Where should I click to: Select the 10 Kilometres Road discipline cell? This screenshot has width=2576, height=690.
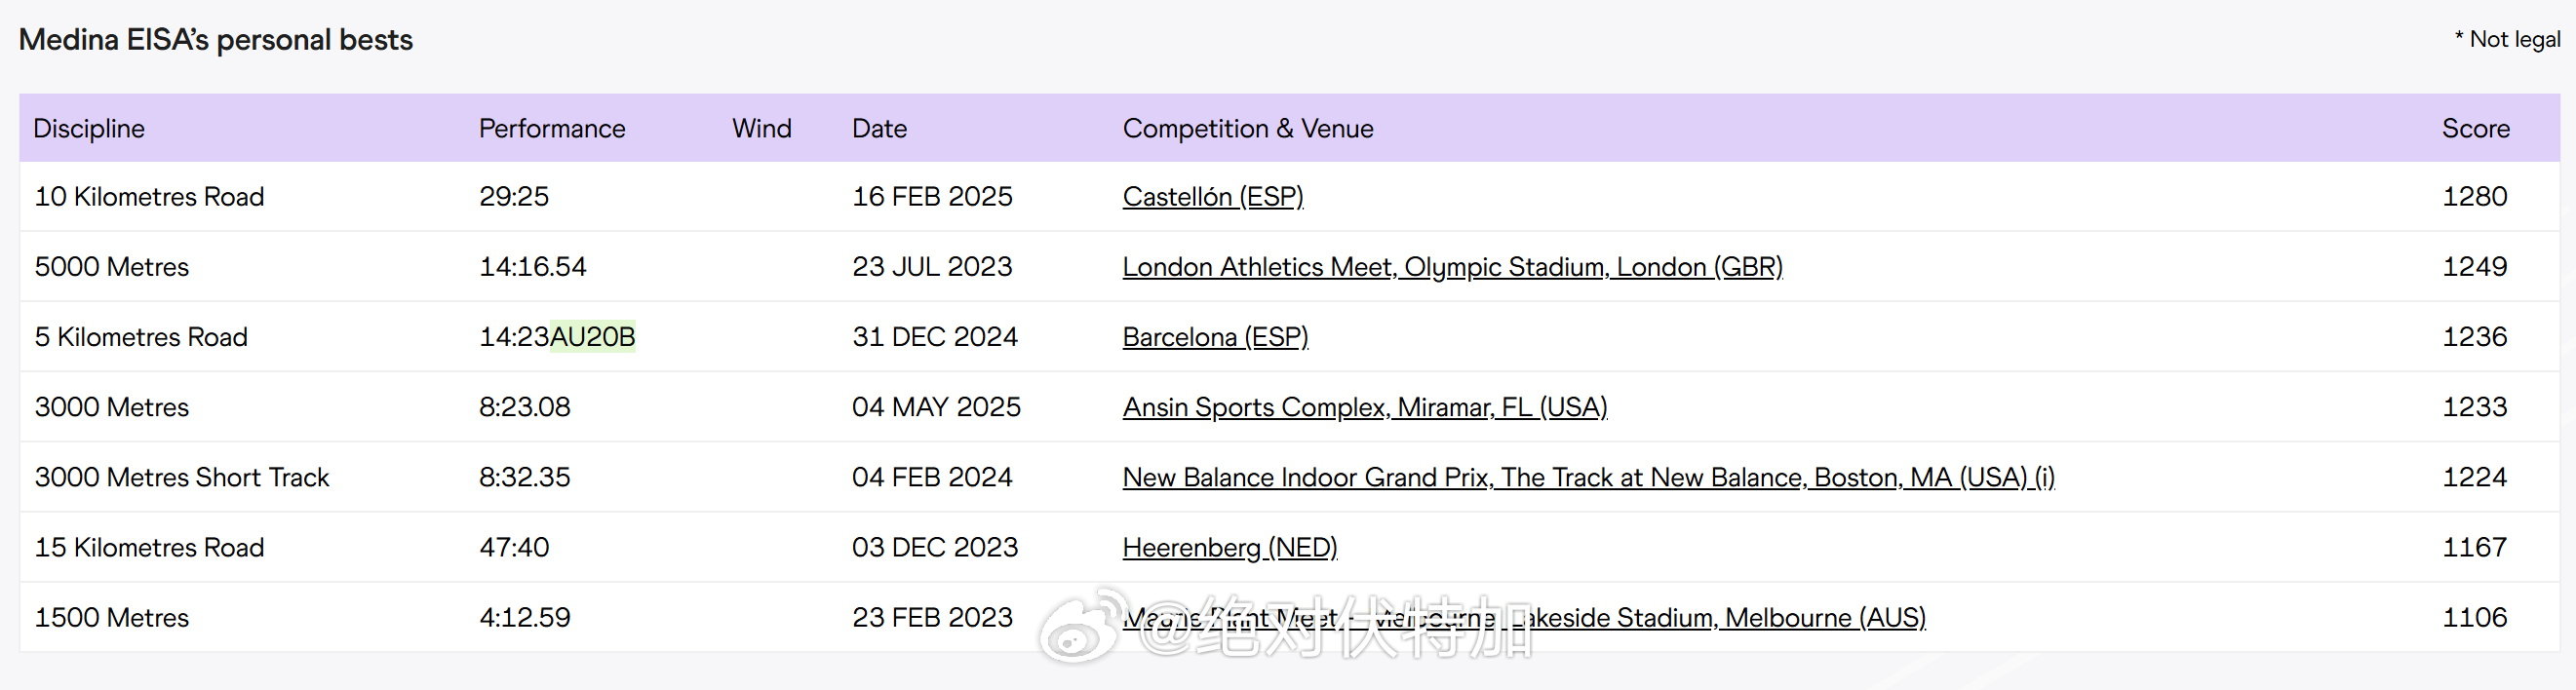pyautogui.click(x=149, y=197)
